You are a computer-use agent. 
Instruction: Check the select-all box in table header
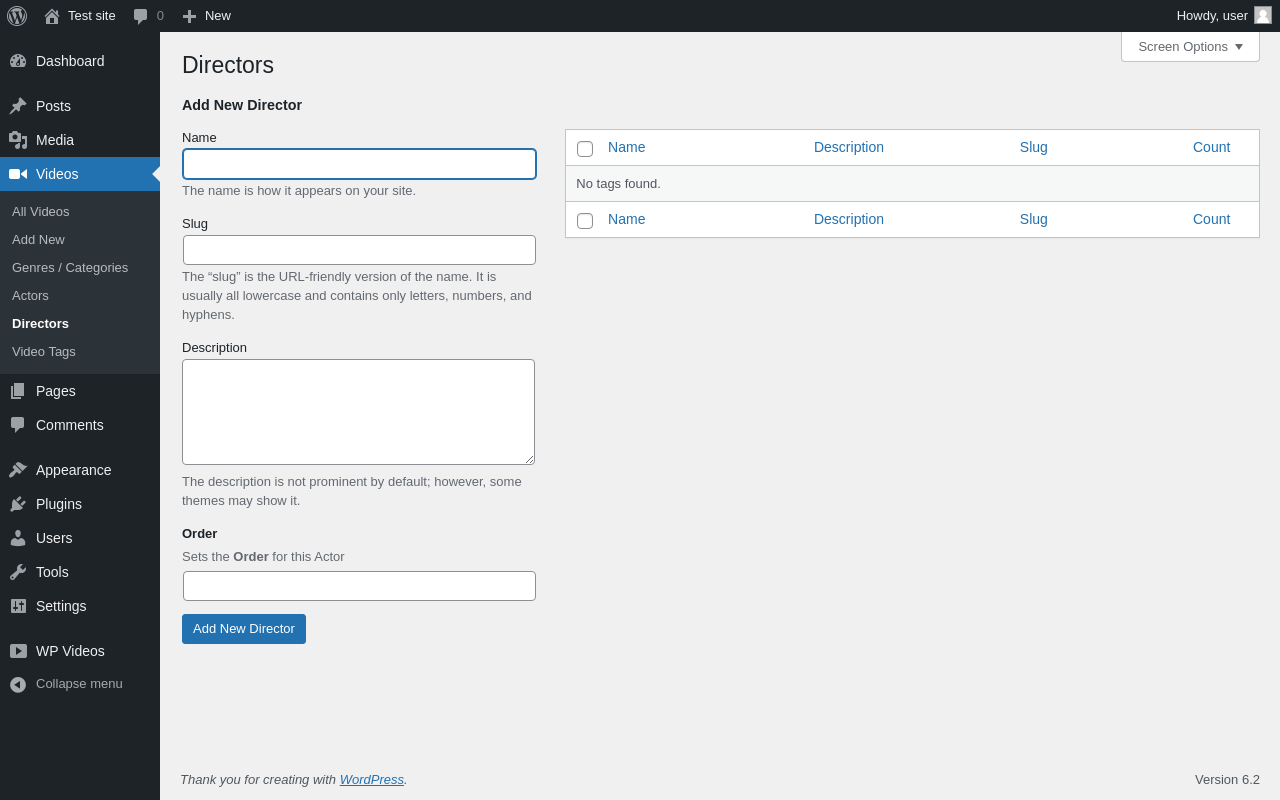[x=585, y=148]
